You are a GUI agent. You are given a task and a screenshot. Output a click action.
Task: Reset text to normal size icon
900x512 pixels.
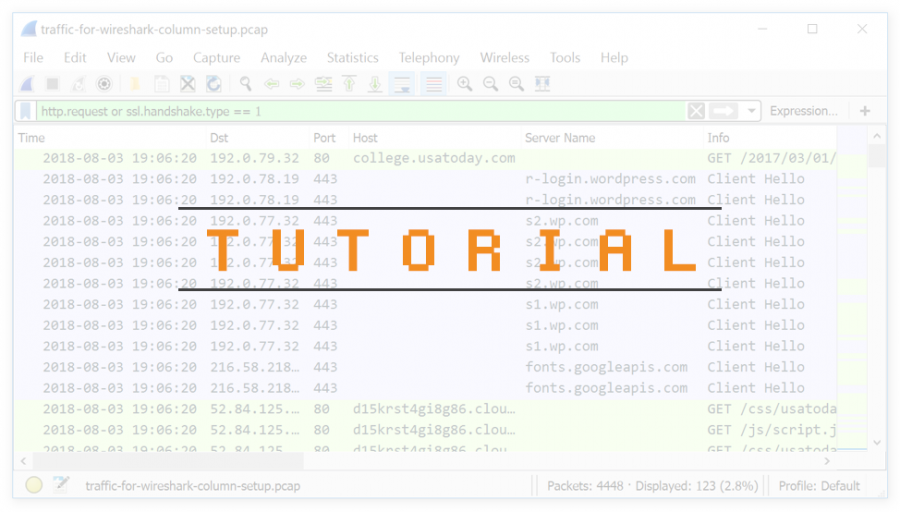click(x=516, y=84)
